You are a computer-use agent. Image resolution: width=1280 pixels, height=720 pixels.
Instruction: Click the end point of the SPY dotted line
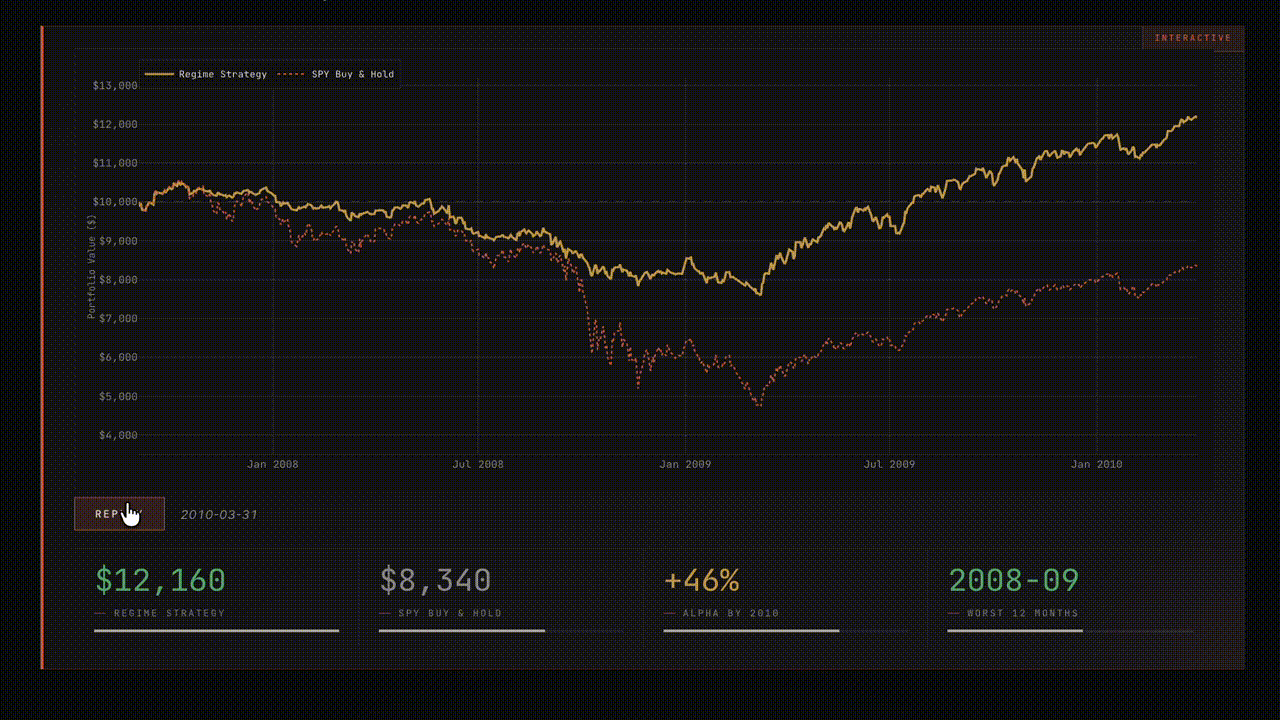coord(1196,266)
